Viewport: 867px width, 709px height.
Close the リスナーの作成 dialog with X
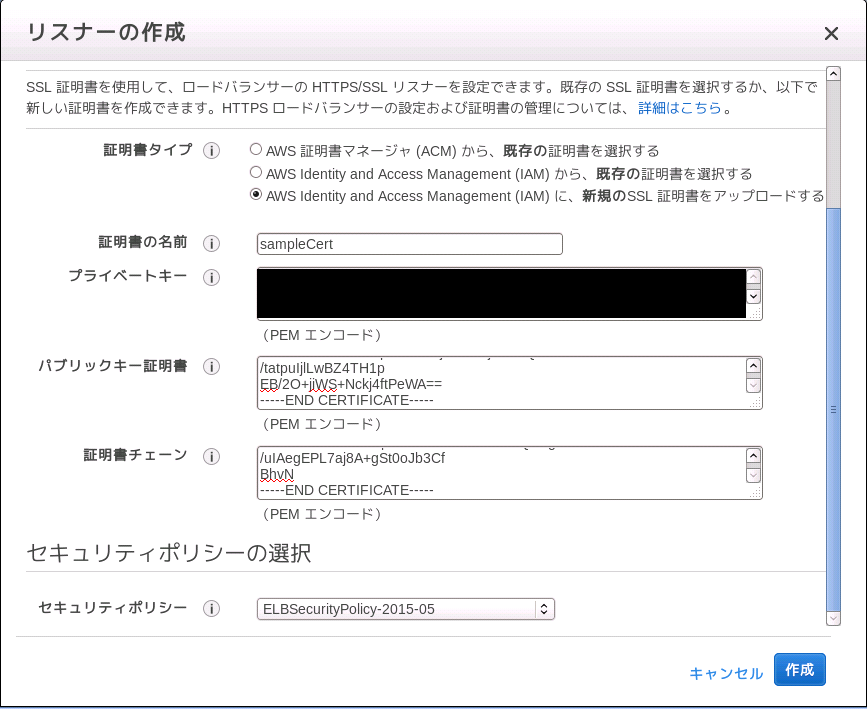(831, 34)
